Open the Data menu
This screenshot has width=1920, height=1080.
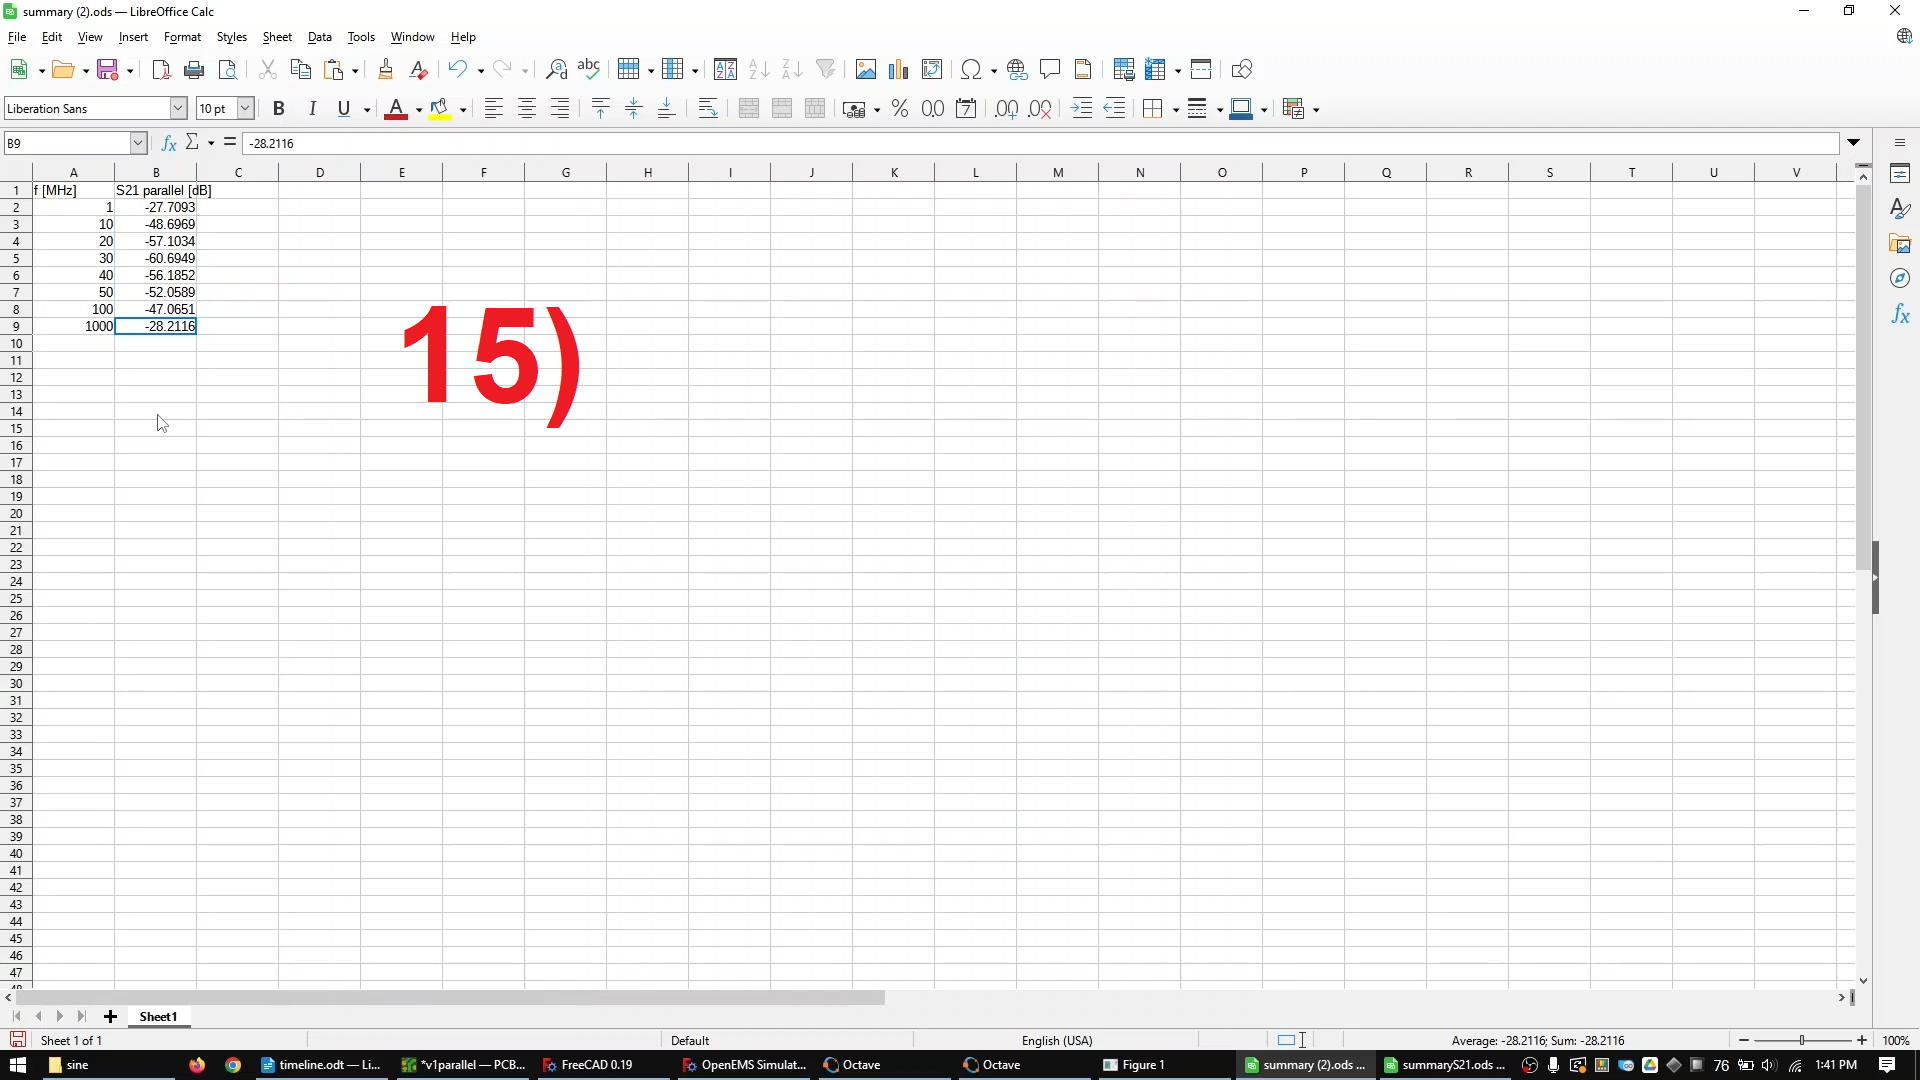[319, 36]
